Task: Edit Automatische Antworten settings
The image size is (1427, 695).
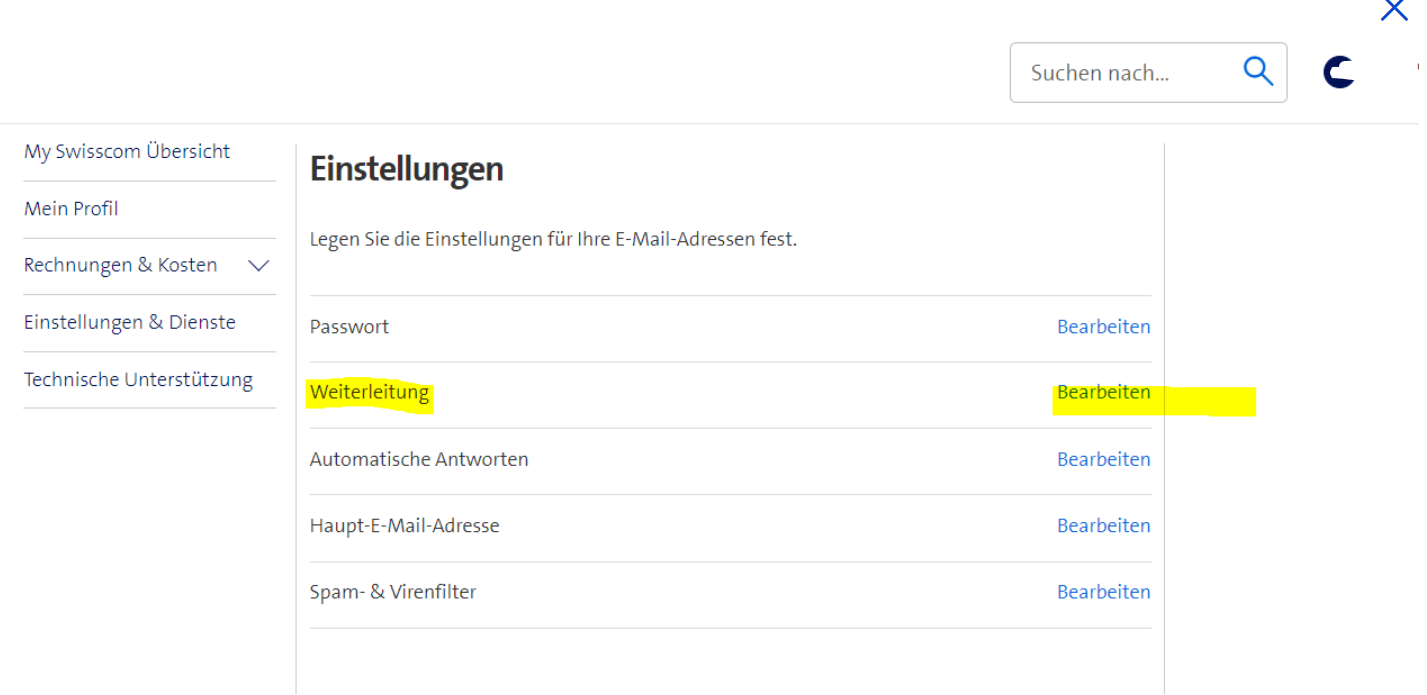Action: coord(1103,460)
